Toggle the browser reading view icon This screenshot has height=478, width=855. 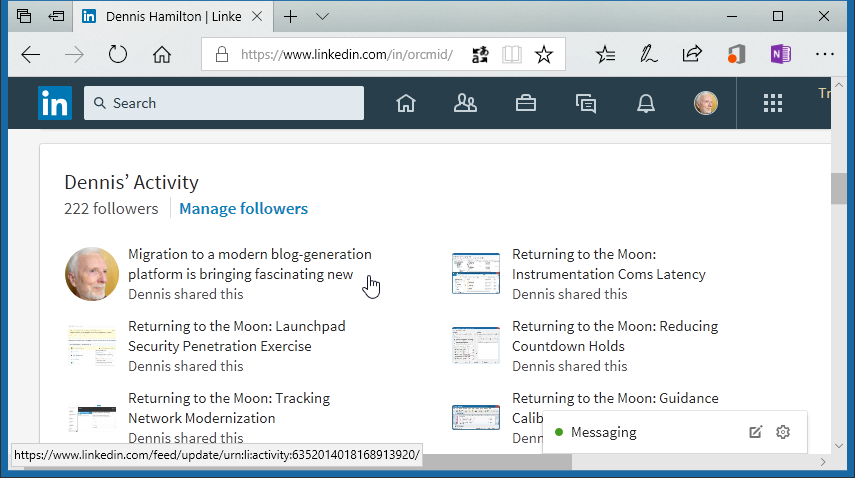pyautogui.click(x=512, y=55)
